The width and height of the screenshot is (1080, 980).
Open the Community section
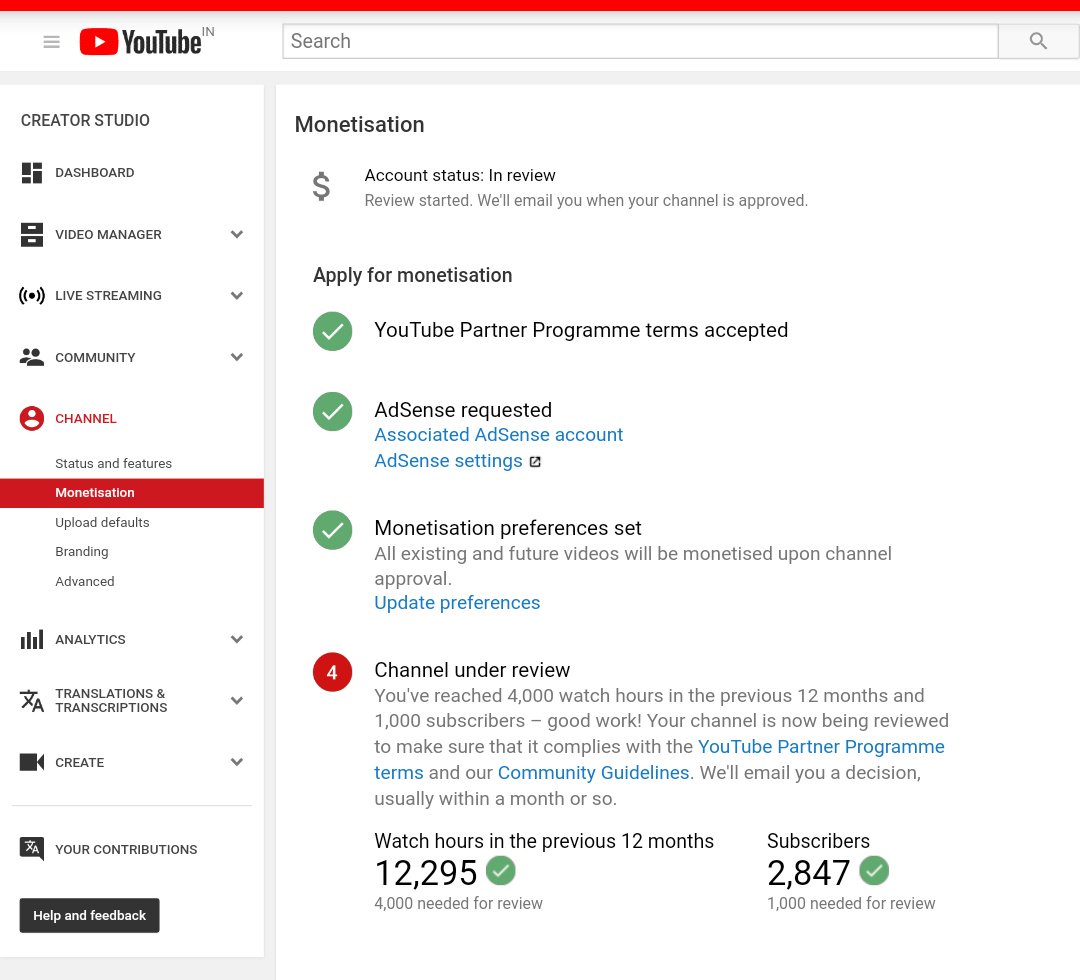95,357
